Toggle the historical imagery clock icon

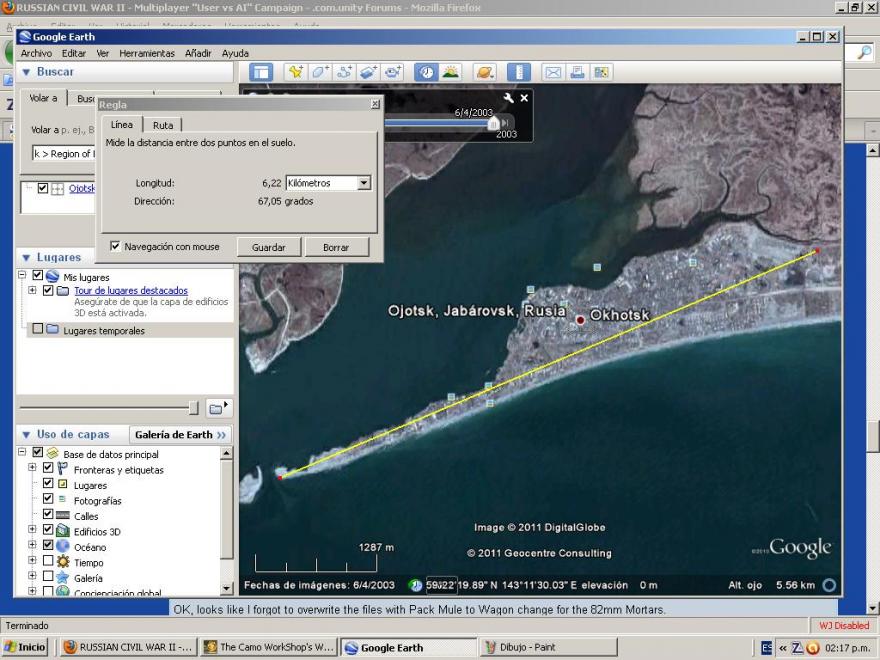[426, 72]
